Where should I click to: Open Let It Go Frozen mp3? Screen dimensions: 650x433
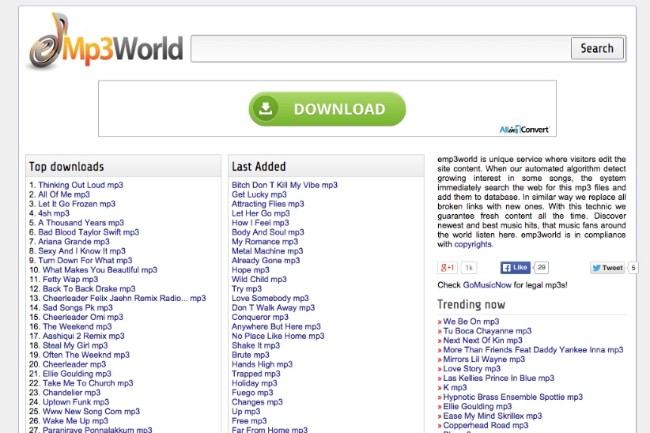(77, 204)
